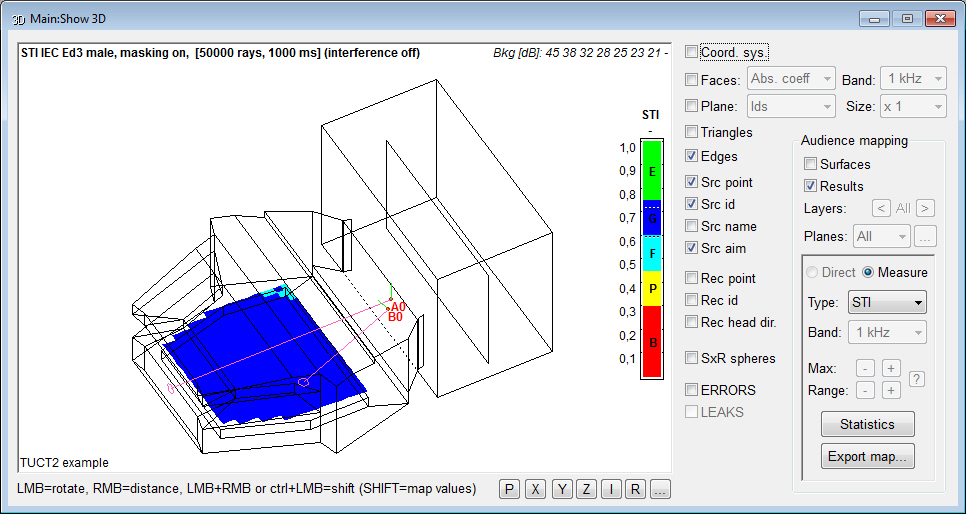Open the top Band 1 kHz dropdown
The image size is (966, 514).
coord(913,79)
